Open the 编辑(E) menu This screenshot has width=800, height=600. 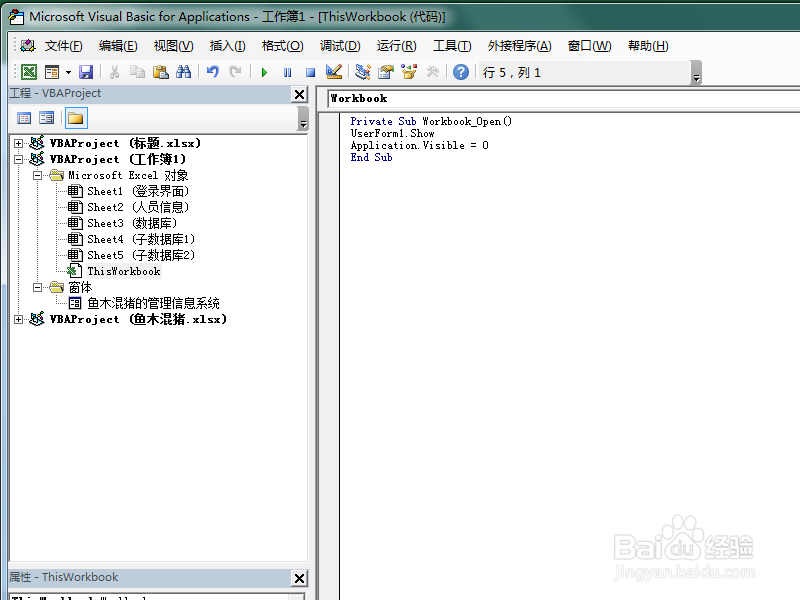pyautogui.click(x=118, y=46)
